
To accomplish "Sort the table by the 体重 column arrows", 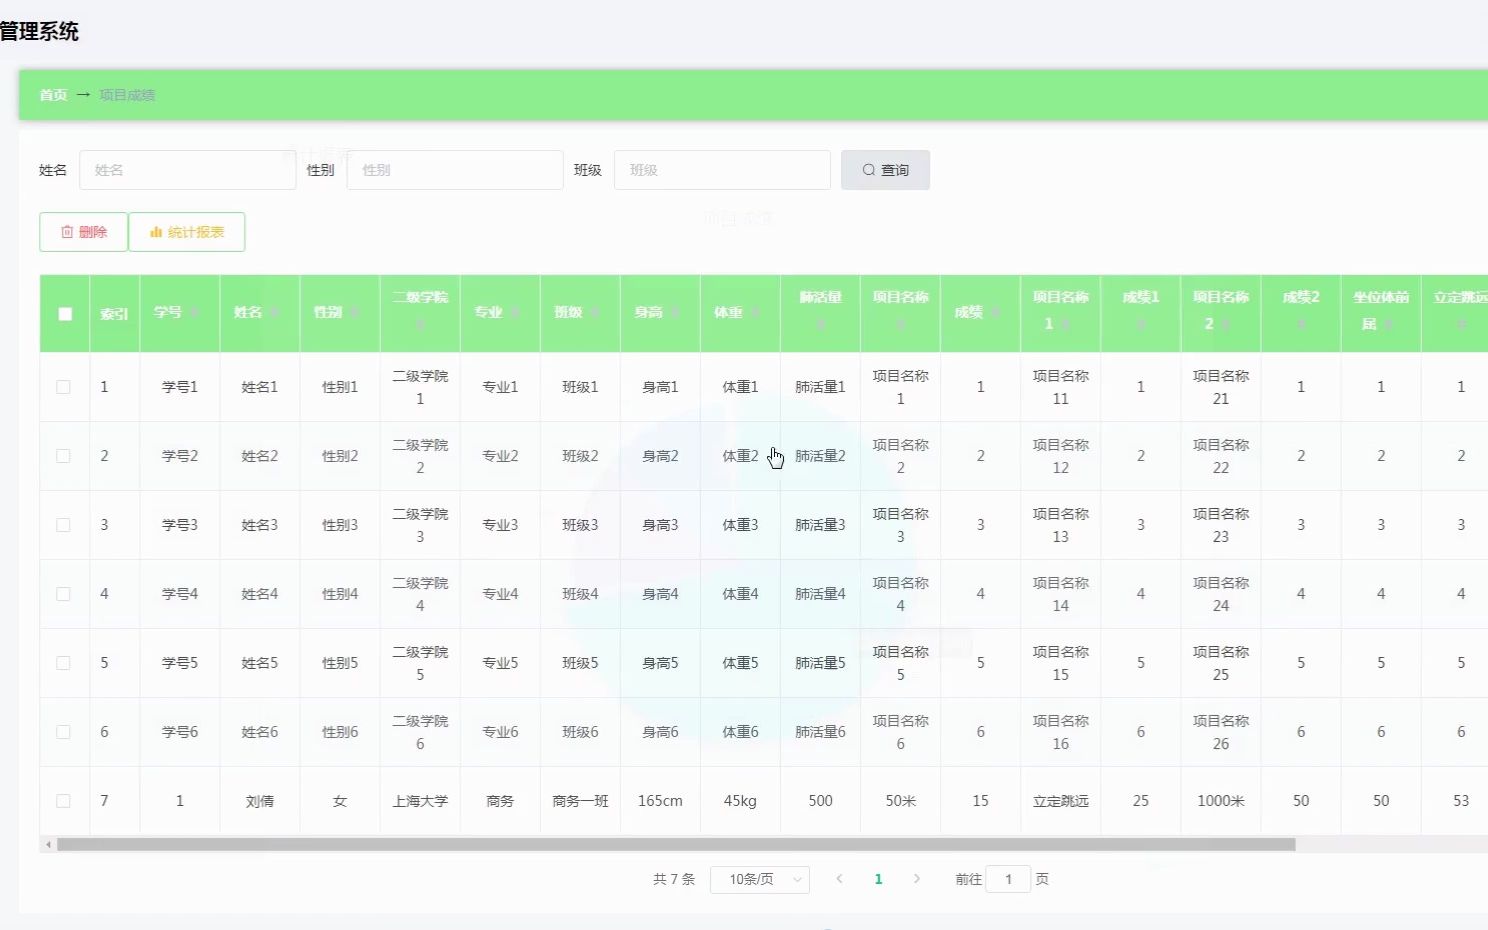I will pyautogui.click(x=755, y=313).
